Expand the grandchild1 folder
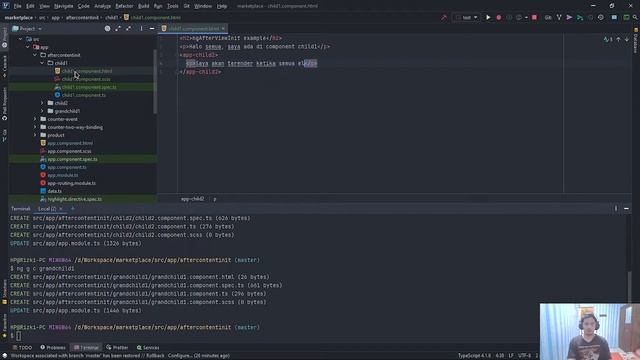The height and width of the screenshot is (360, 640). coord(42,111)
